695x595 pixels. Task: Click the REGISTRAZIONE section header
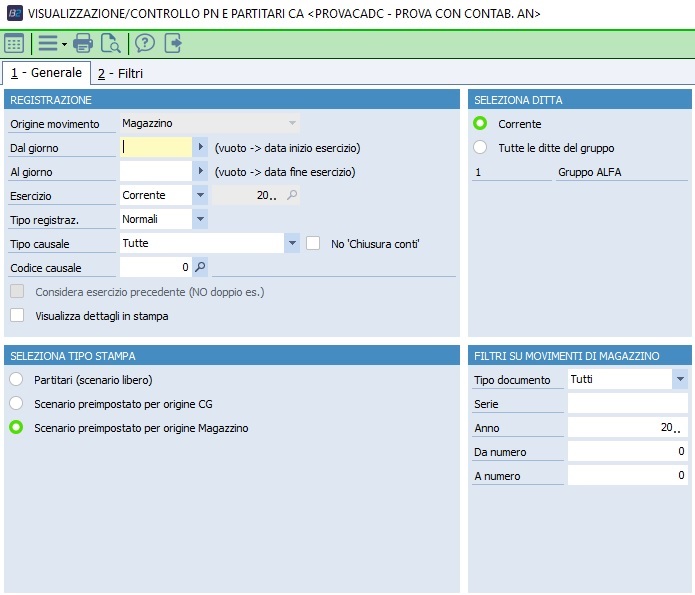pos(232,99)
